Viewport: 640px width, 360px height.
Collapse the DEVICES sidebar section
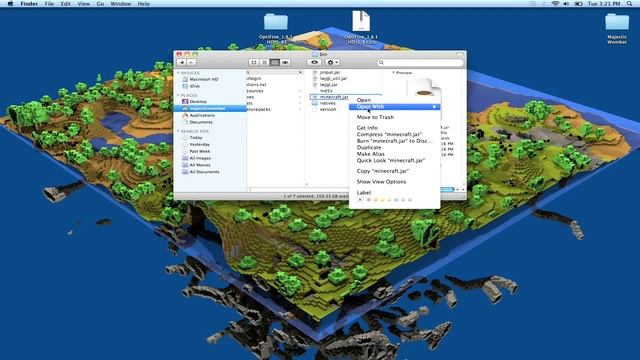[x=178, y=73]
